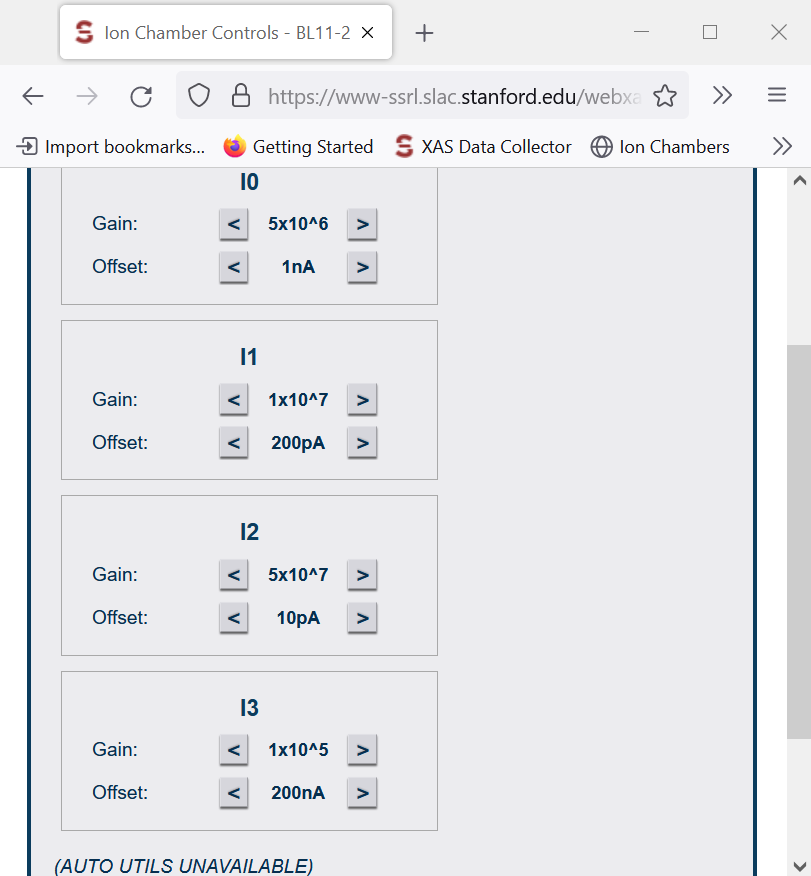
Task: Open the Firefox hamburger menu
Action: [777, 95]
